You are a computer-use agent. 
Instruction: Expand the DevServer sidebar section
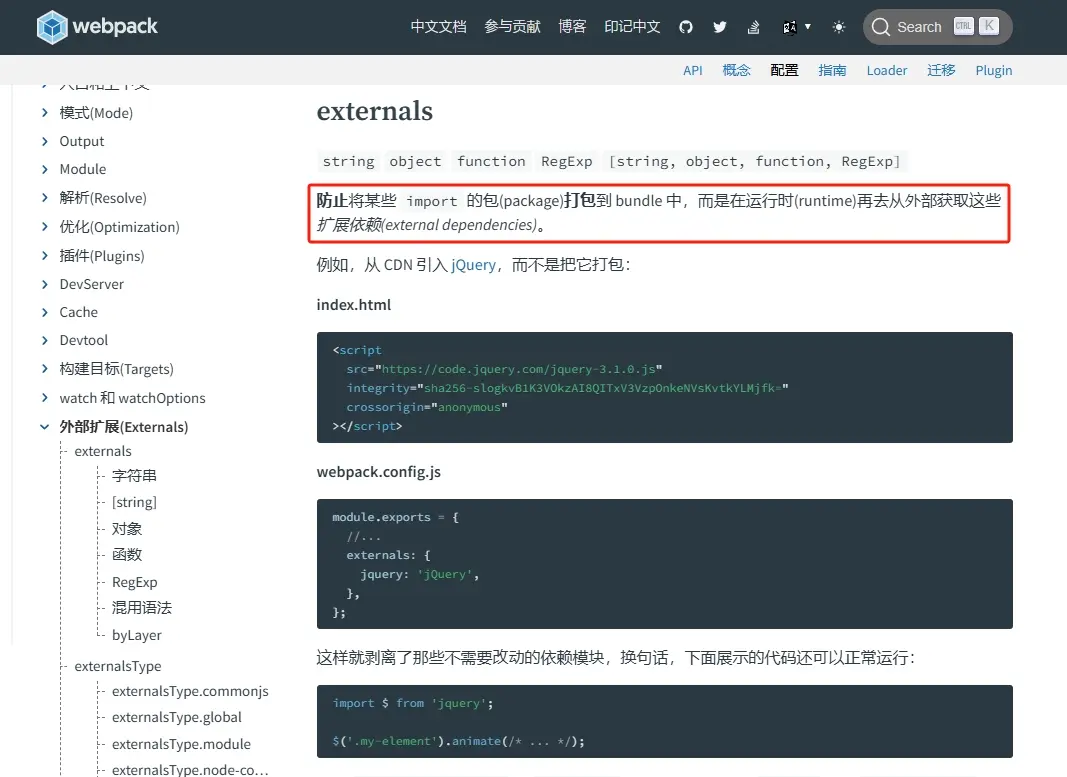[x=44, y=284]
